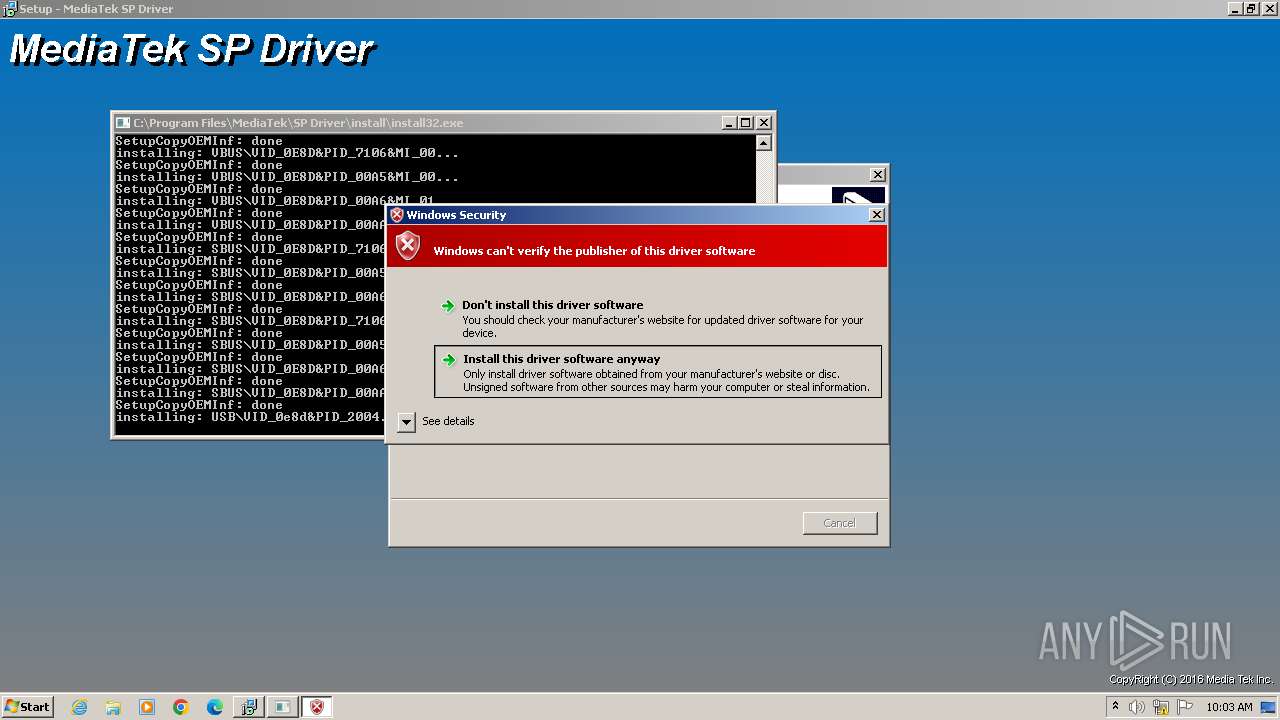1280x720 pixels.
Task: Launch Microsoft Edge from taskbar
Action: [x=215, y=707]
